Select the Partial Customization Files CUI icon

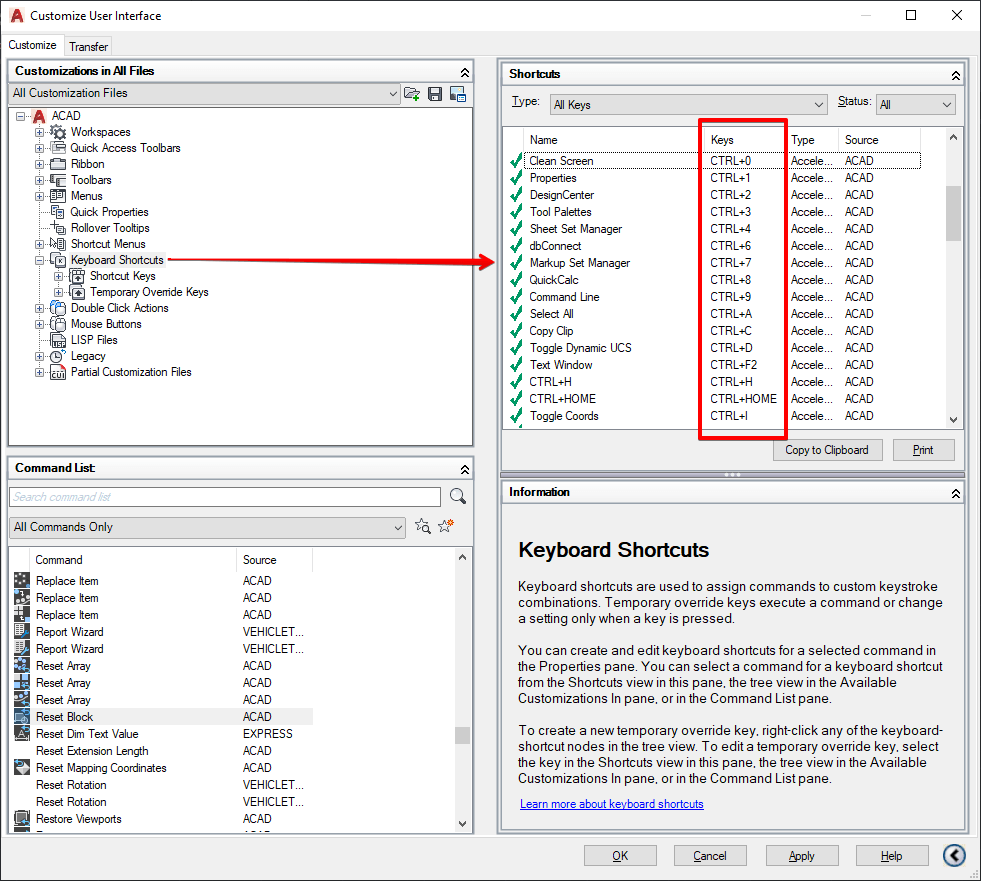pyautogui.click(x=58, y=372)
